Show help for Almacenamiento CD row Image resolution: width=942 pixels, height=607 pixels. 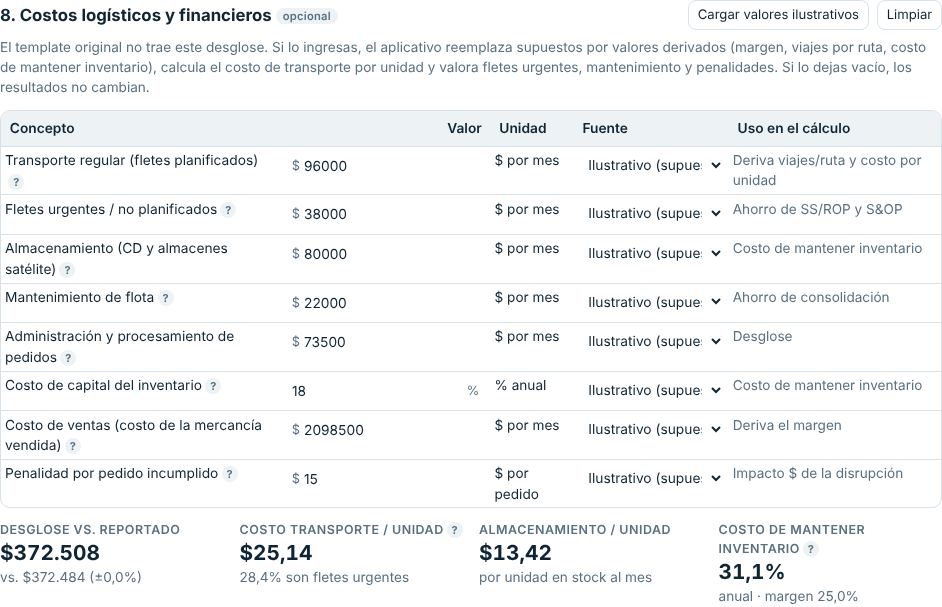(67, 270)
